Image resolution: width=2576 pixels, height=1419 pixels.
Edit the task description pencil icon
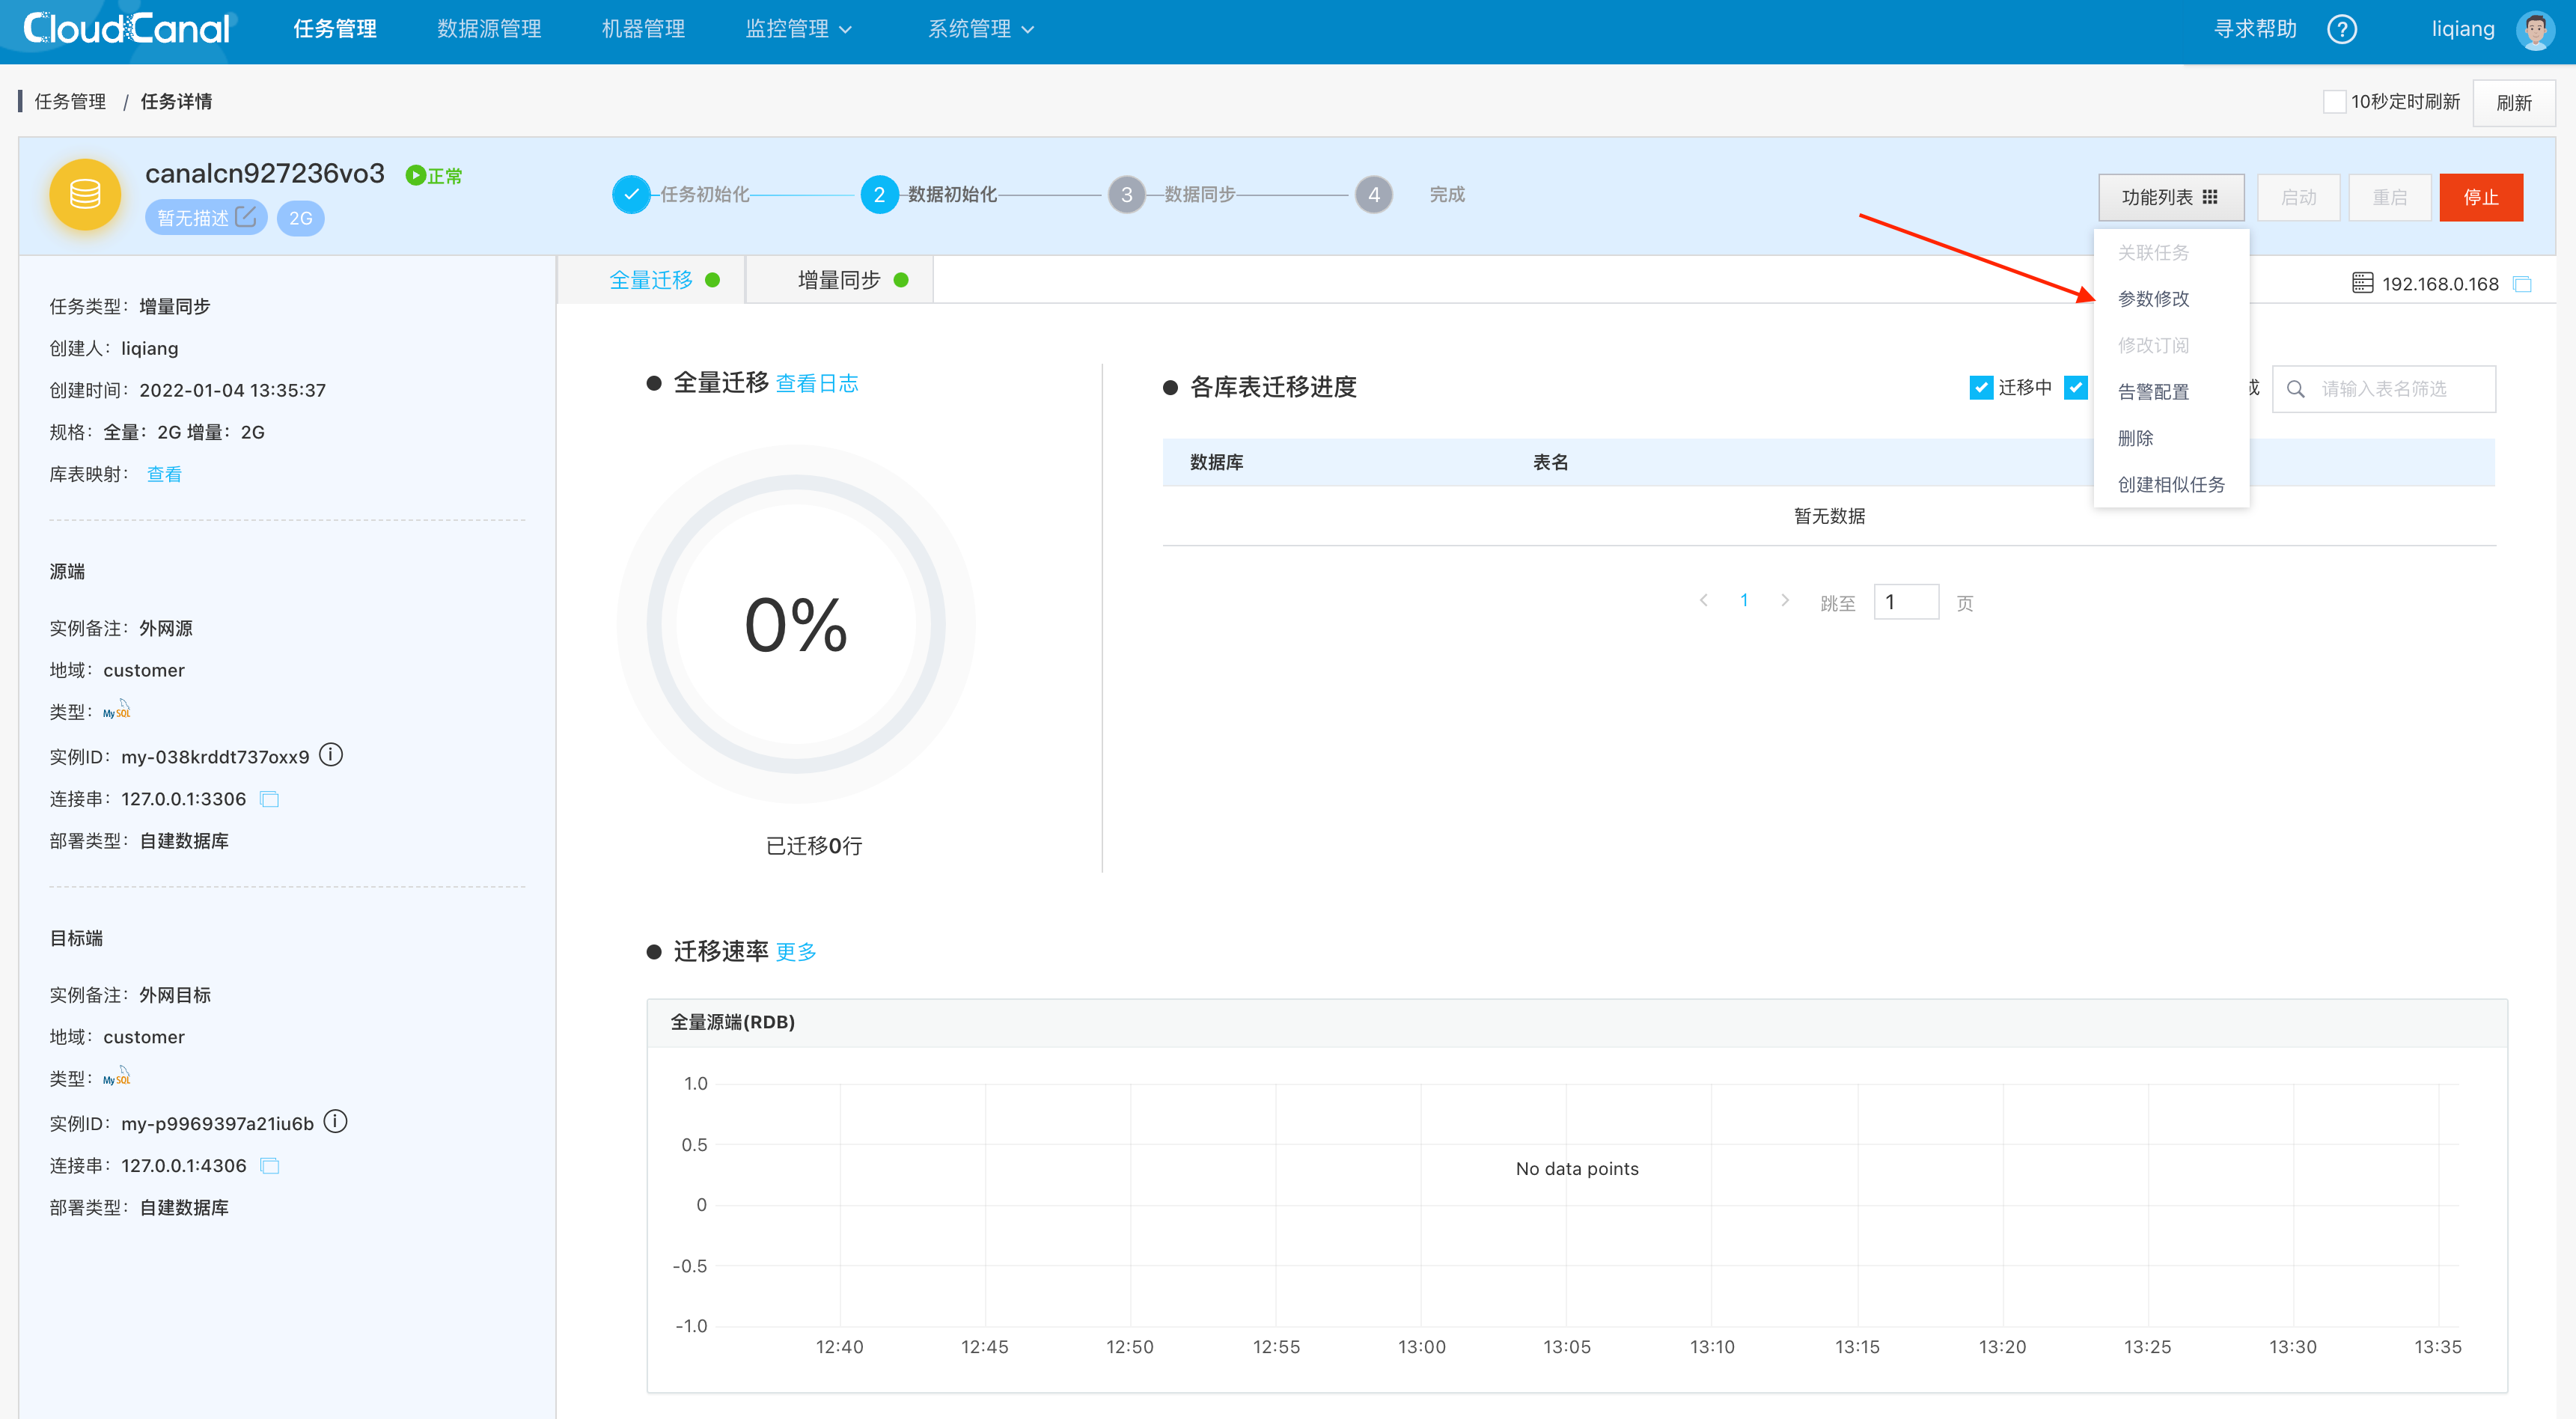click(x=246, y=216)
